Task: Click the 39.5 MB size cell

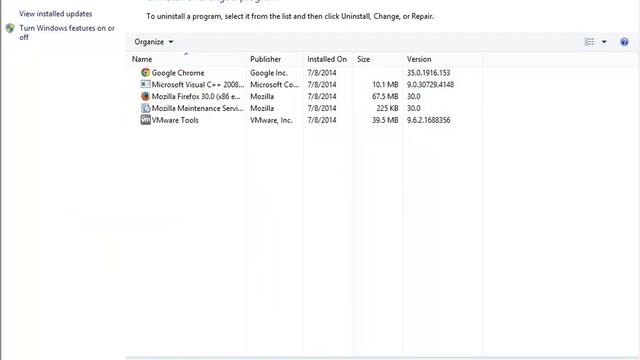Action: coord(385,120)
